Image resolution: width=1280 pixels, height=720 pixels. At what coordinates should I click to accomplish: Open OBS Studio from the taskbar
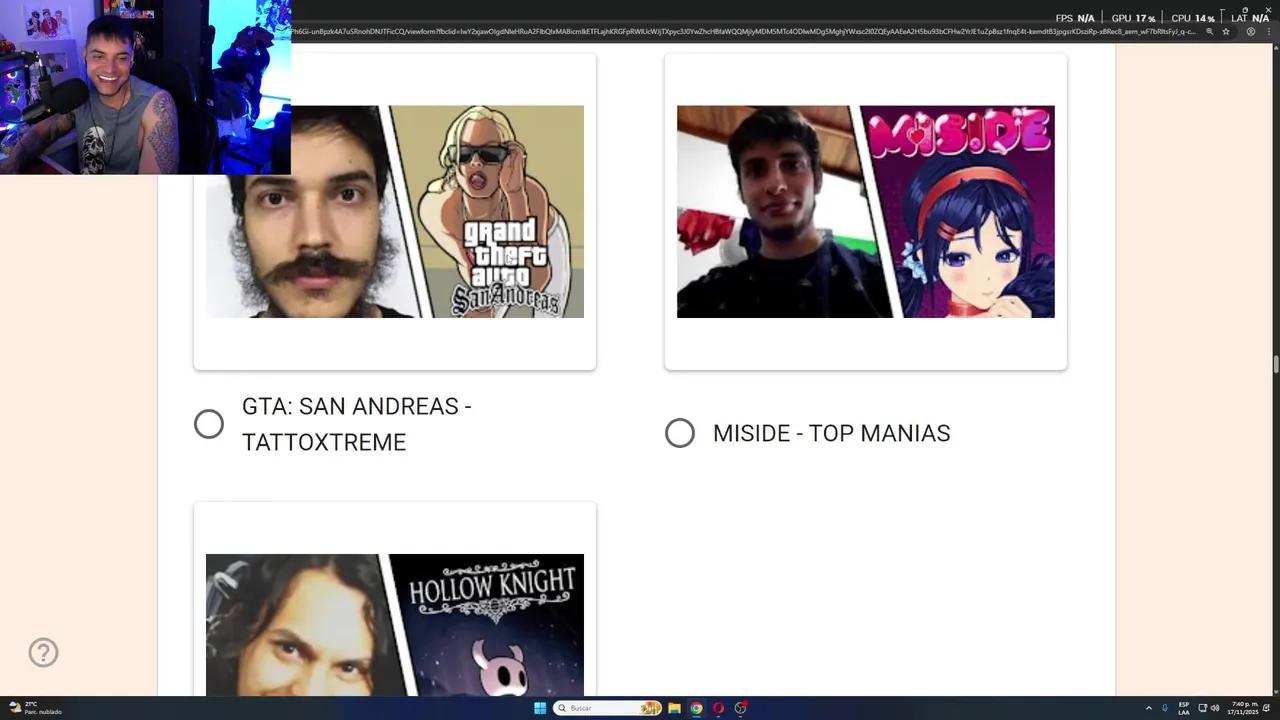tap(740, 708)
